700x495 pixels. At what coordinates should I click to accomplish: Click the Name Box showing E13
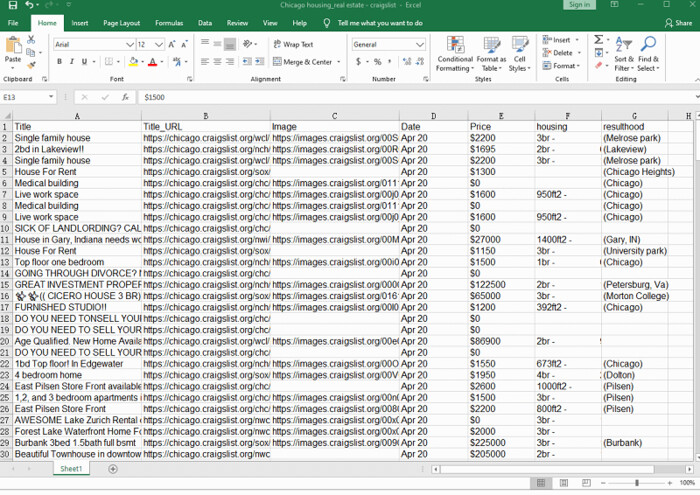(28, 97)
